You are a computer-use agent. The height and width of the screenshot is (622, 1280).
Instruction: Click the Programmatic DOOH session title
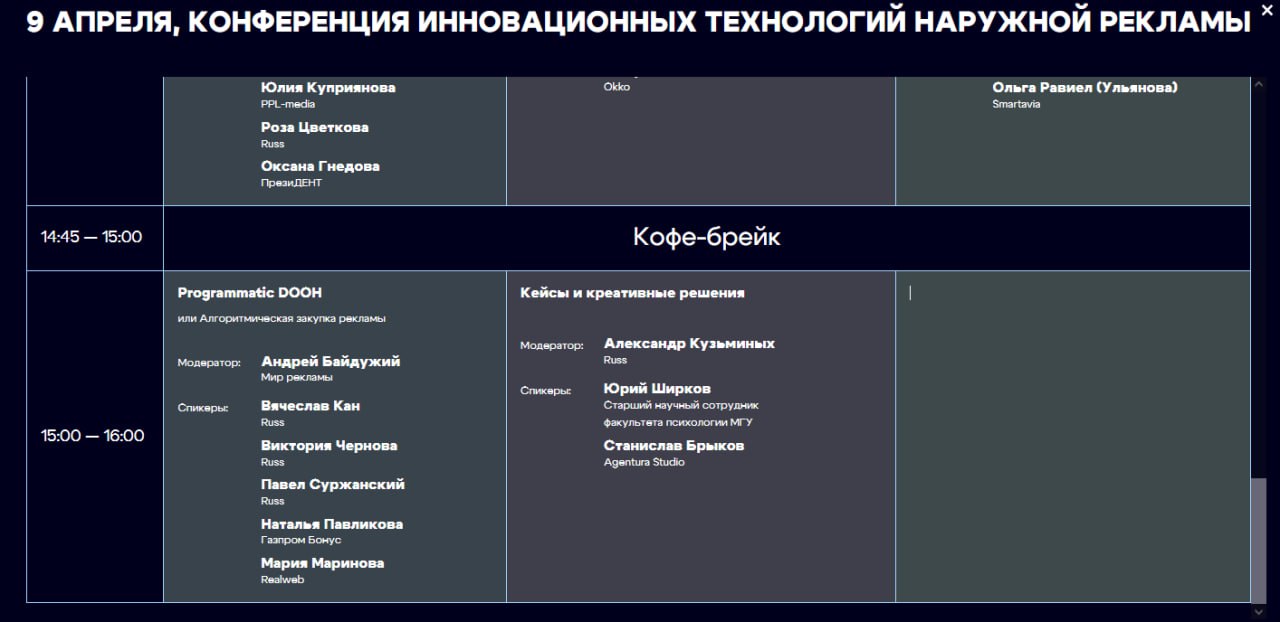pos(250,293)
